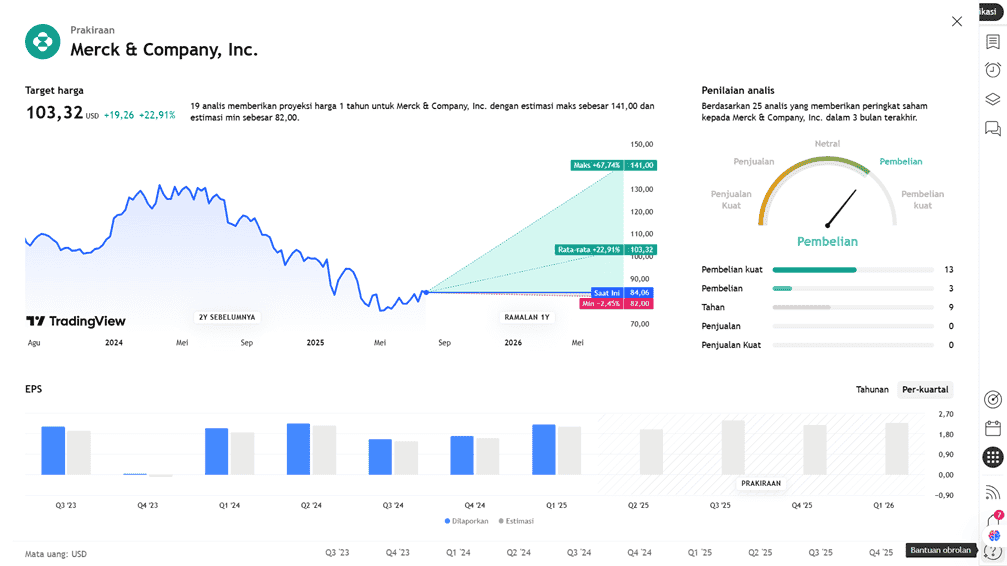Viewport: 1007px width, 566px height.
Task: Click the Q3 '25 forecast gray bar
Action: click(x=733, y=448)
